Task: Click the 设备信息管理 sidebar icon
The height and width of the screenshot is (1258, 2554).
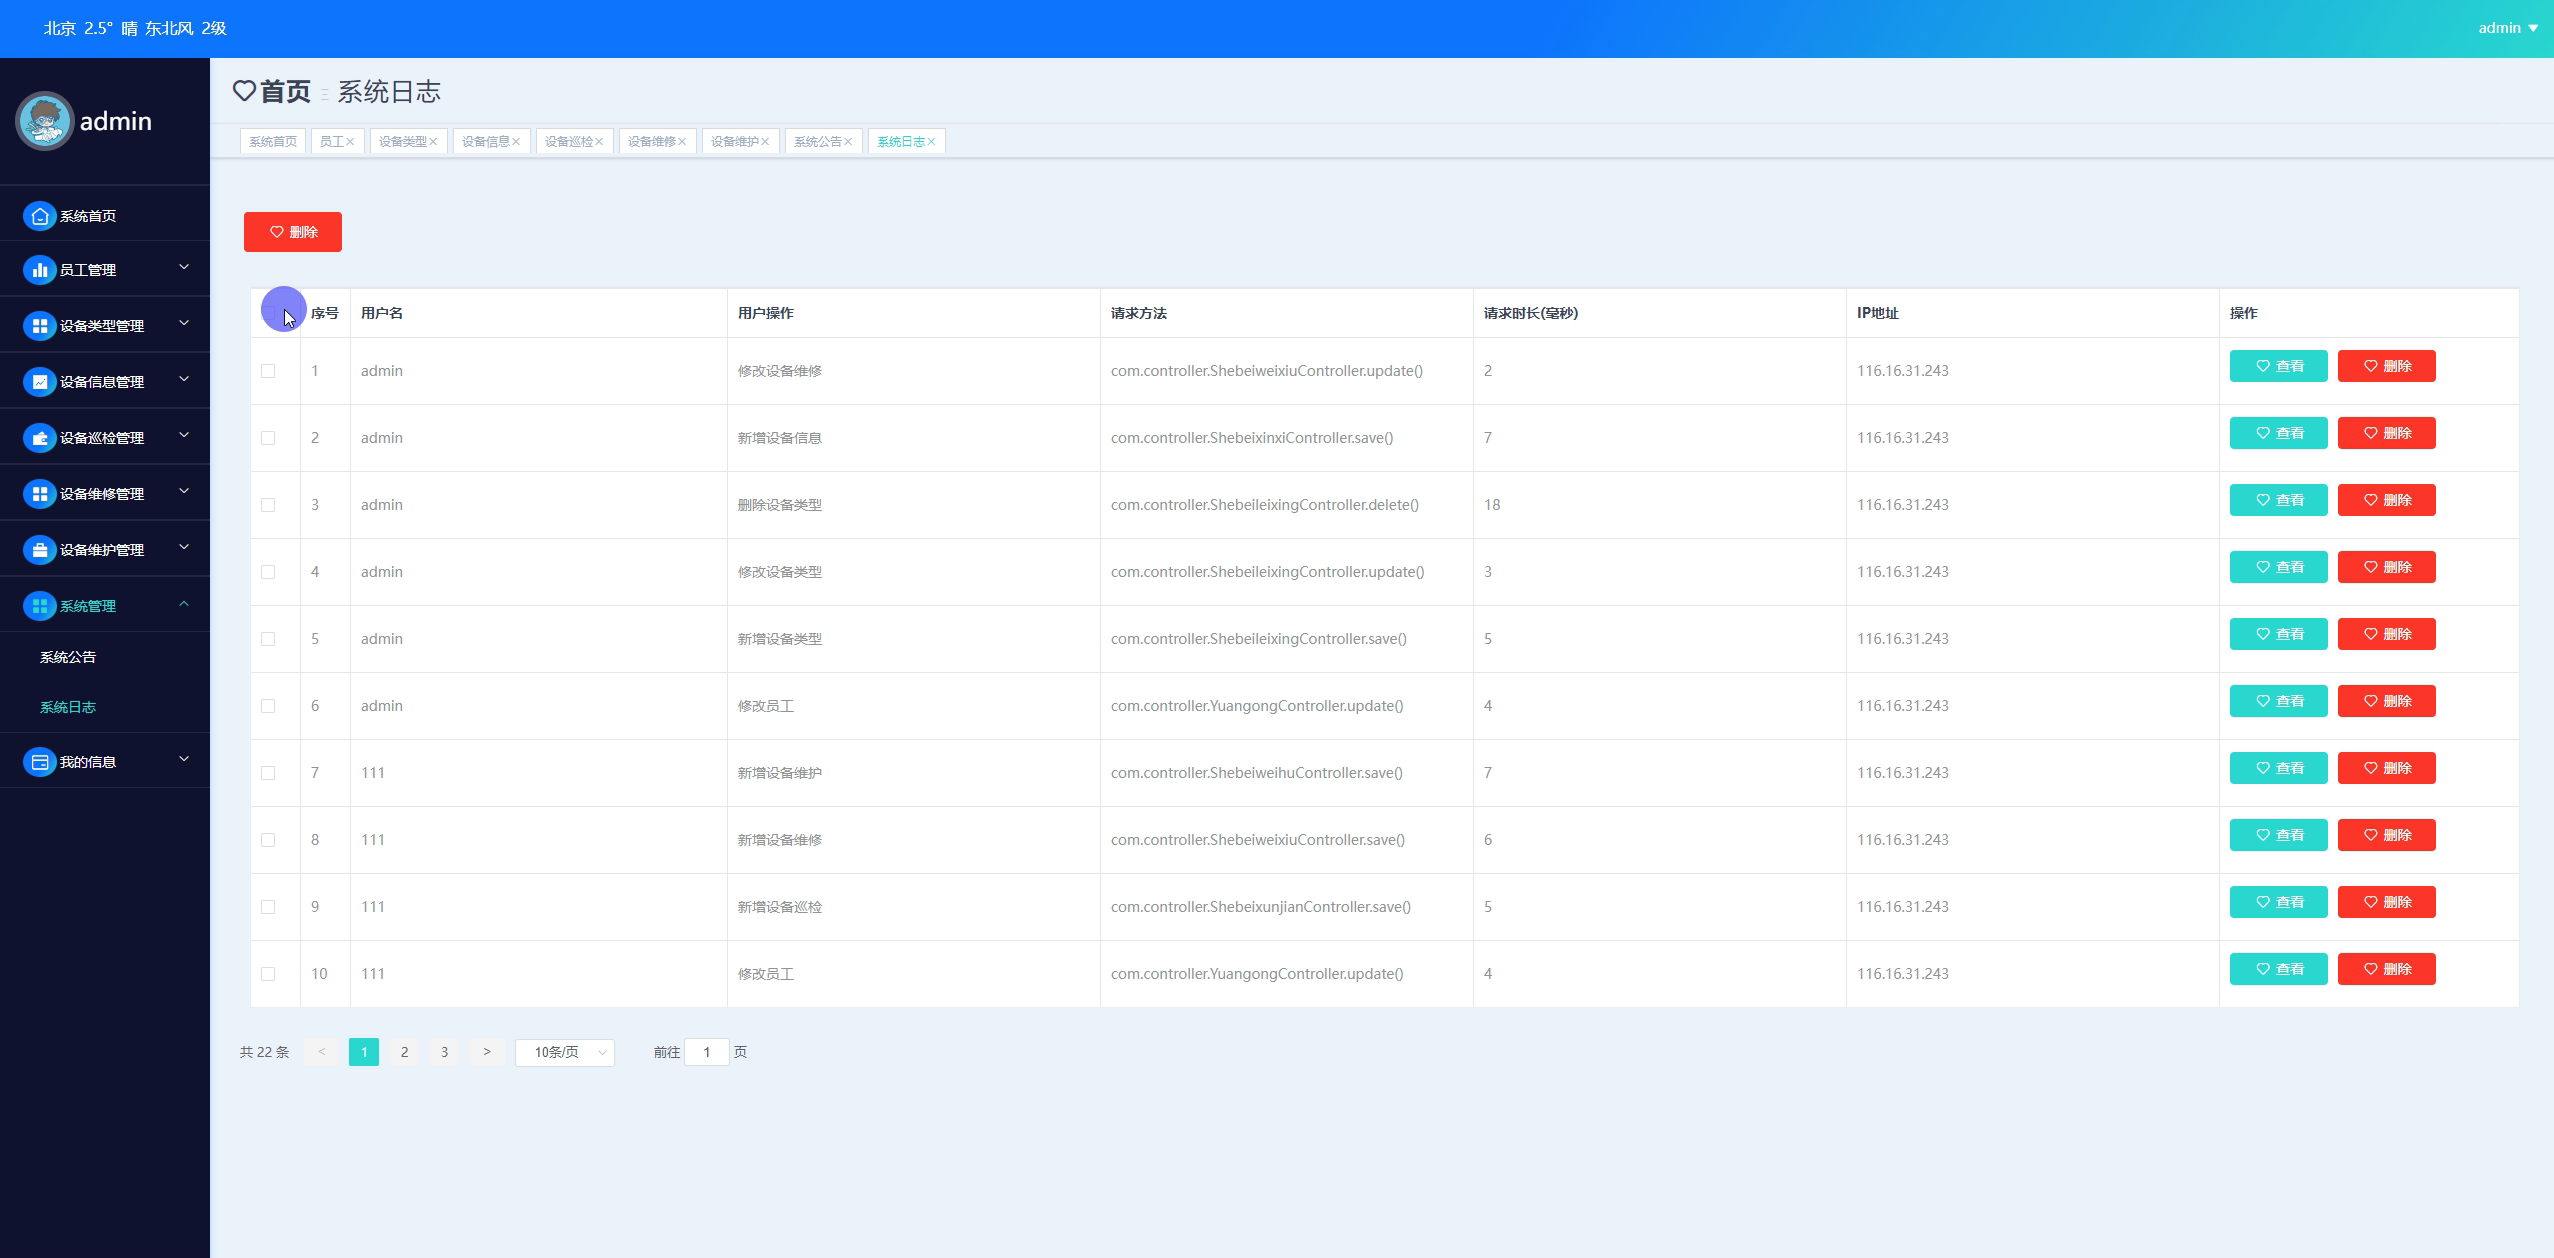Action: coord(39,382)
